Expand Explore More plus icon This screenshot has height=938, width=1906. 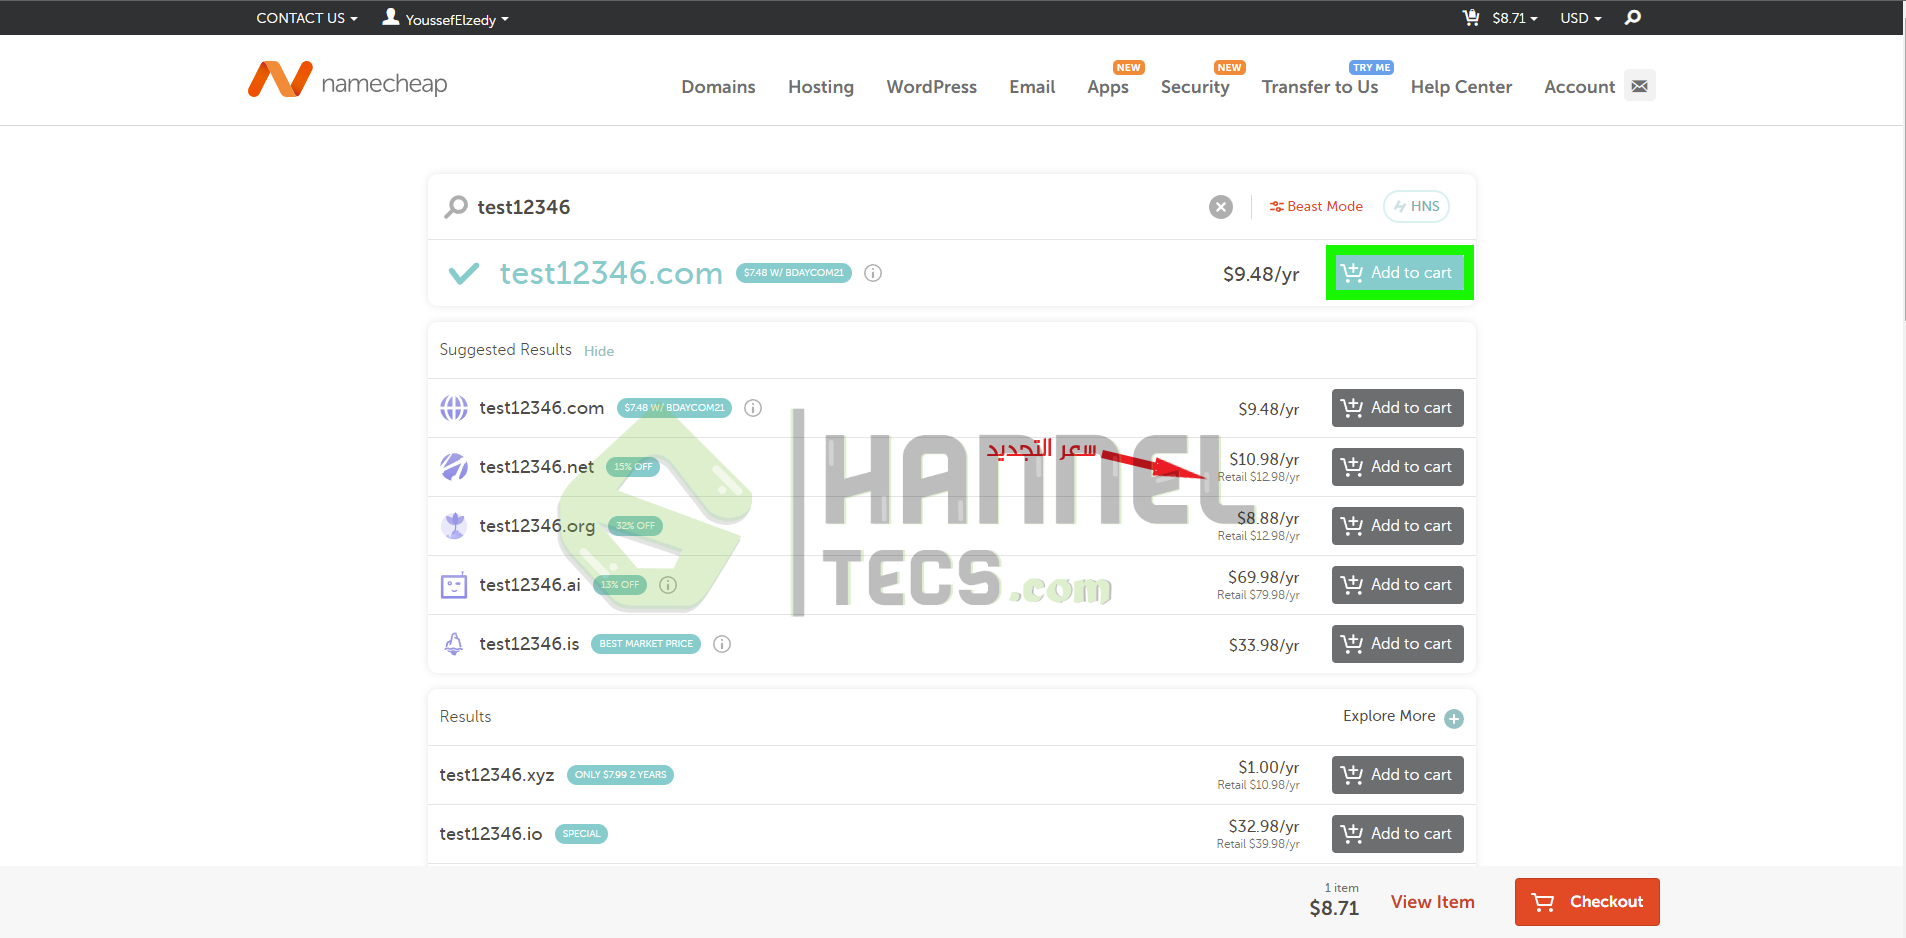(x=1454, y=718)
